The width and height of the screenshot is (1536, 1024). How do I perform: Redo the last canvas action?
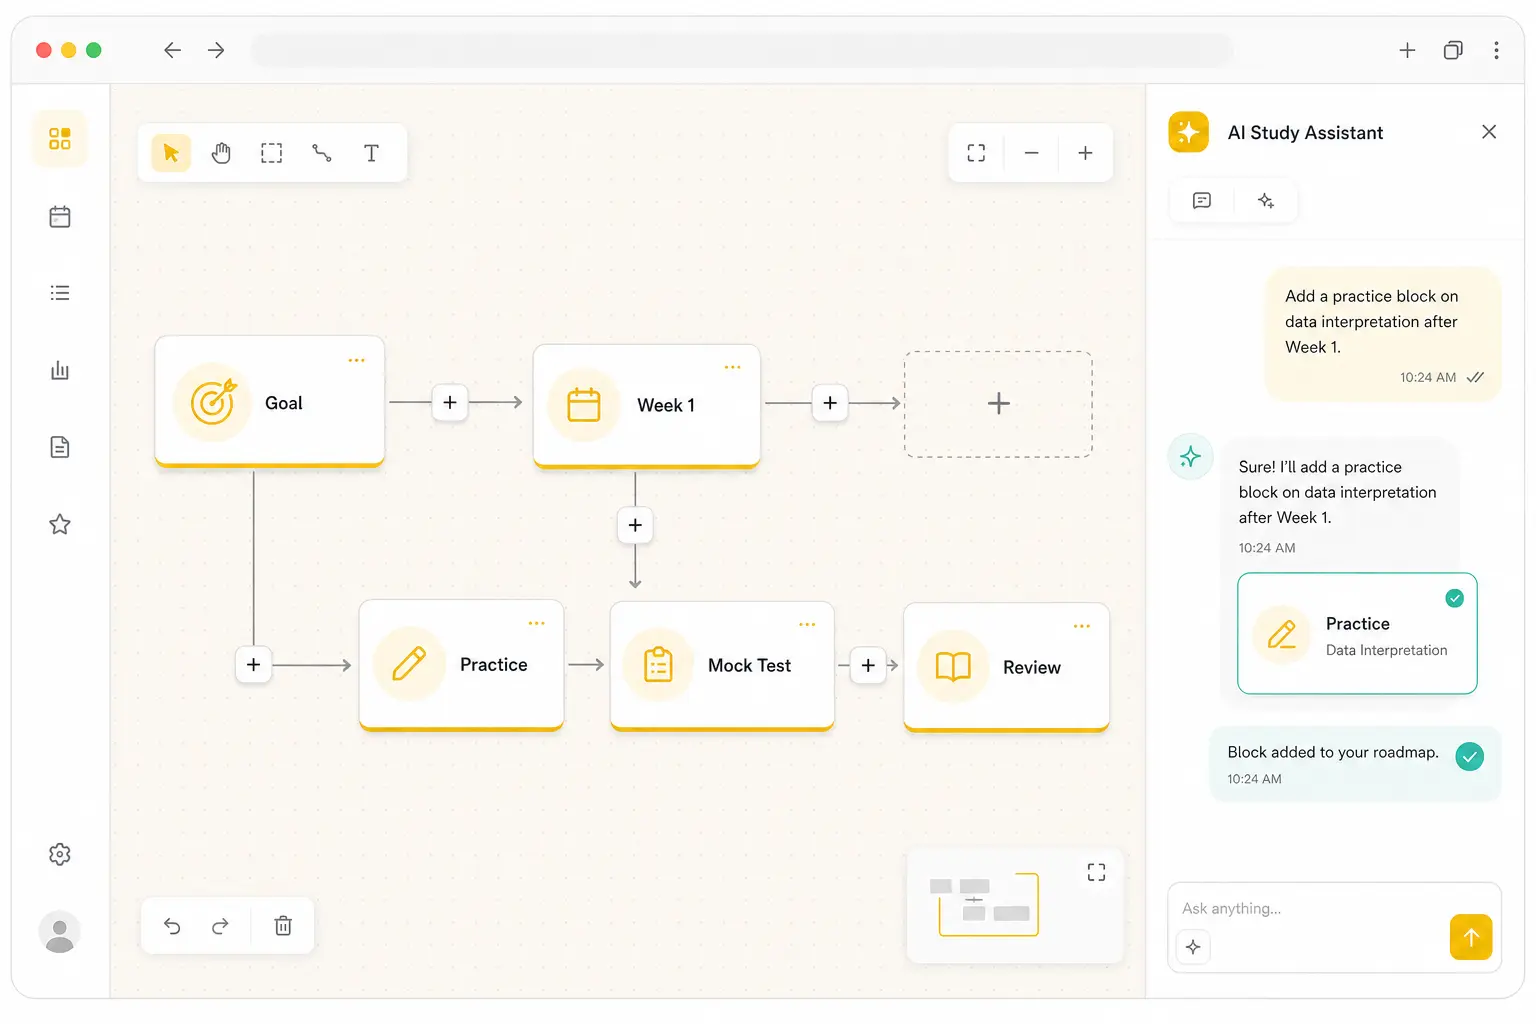click(x=220, y=926)
